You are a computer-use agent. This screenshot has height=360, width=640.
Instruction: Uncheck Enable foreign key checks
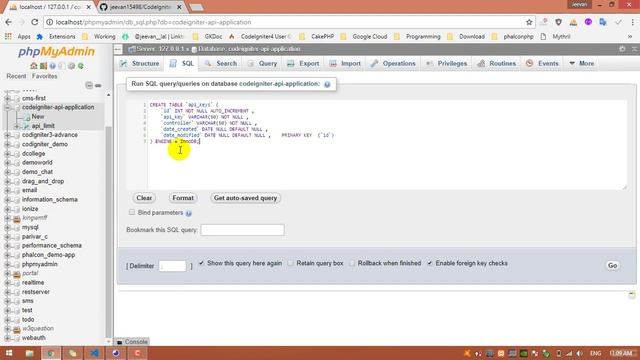(430, 263)
